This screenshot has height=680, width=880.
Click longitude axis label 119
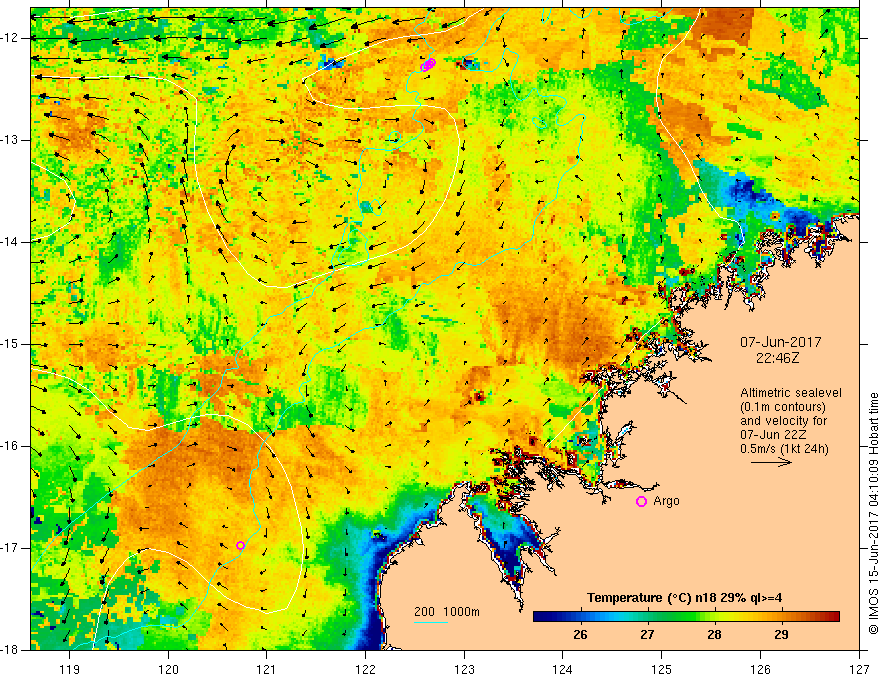(70, 669)
